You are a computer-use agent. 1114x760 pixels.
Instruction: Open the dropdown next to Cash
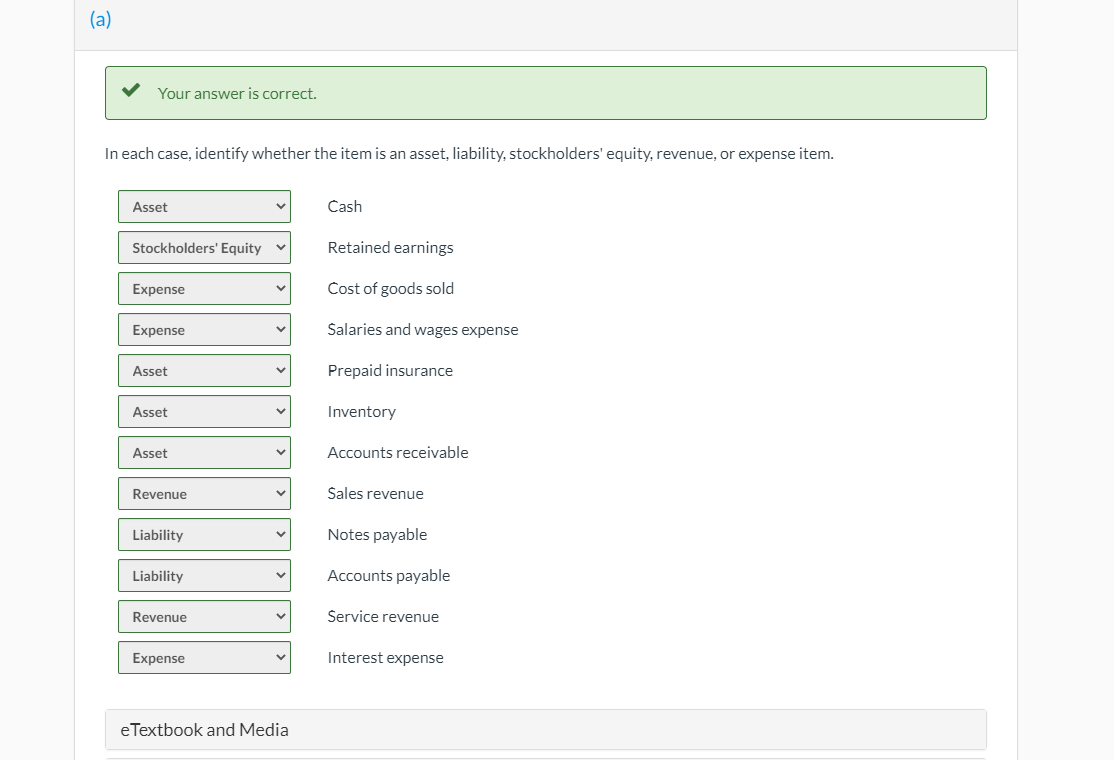(204, 207)
